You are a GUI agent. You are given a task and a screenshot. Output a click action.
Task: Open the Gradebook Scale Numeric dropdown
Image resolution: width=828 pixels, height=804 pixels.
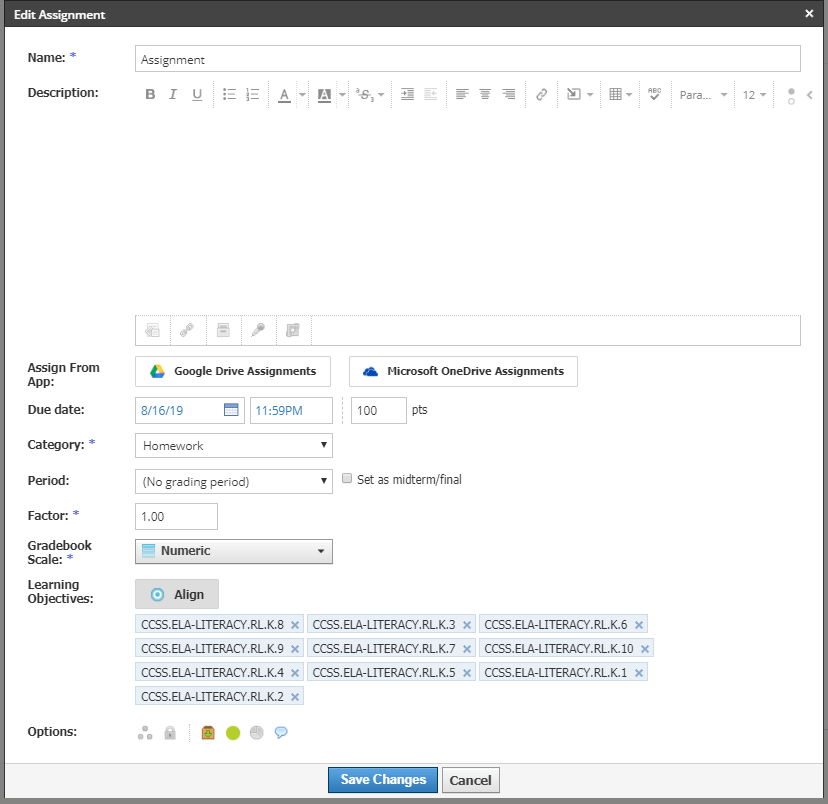tap(233, 551)
